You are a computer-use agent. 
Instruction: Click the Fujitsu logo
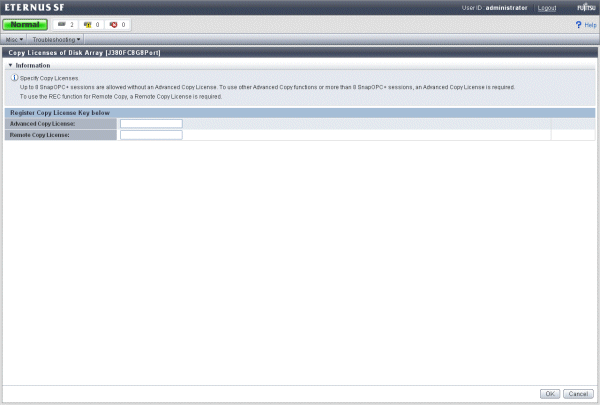pos(586,7)
